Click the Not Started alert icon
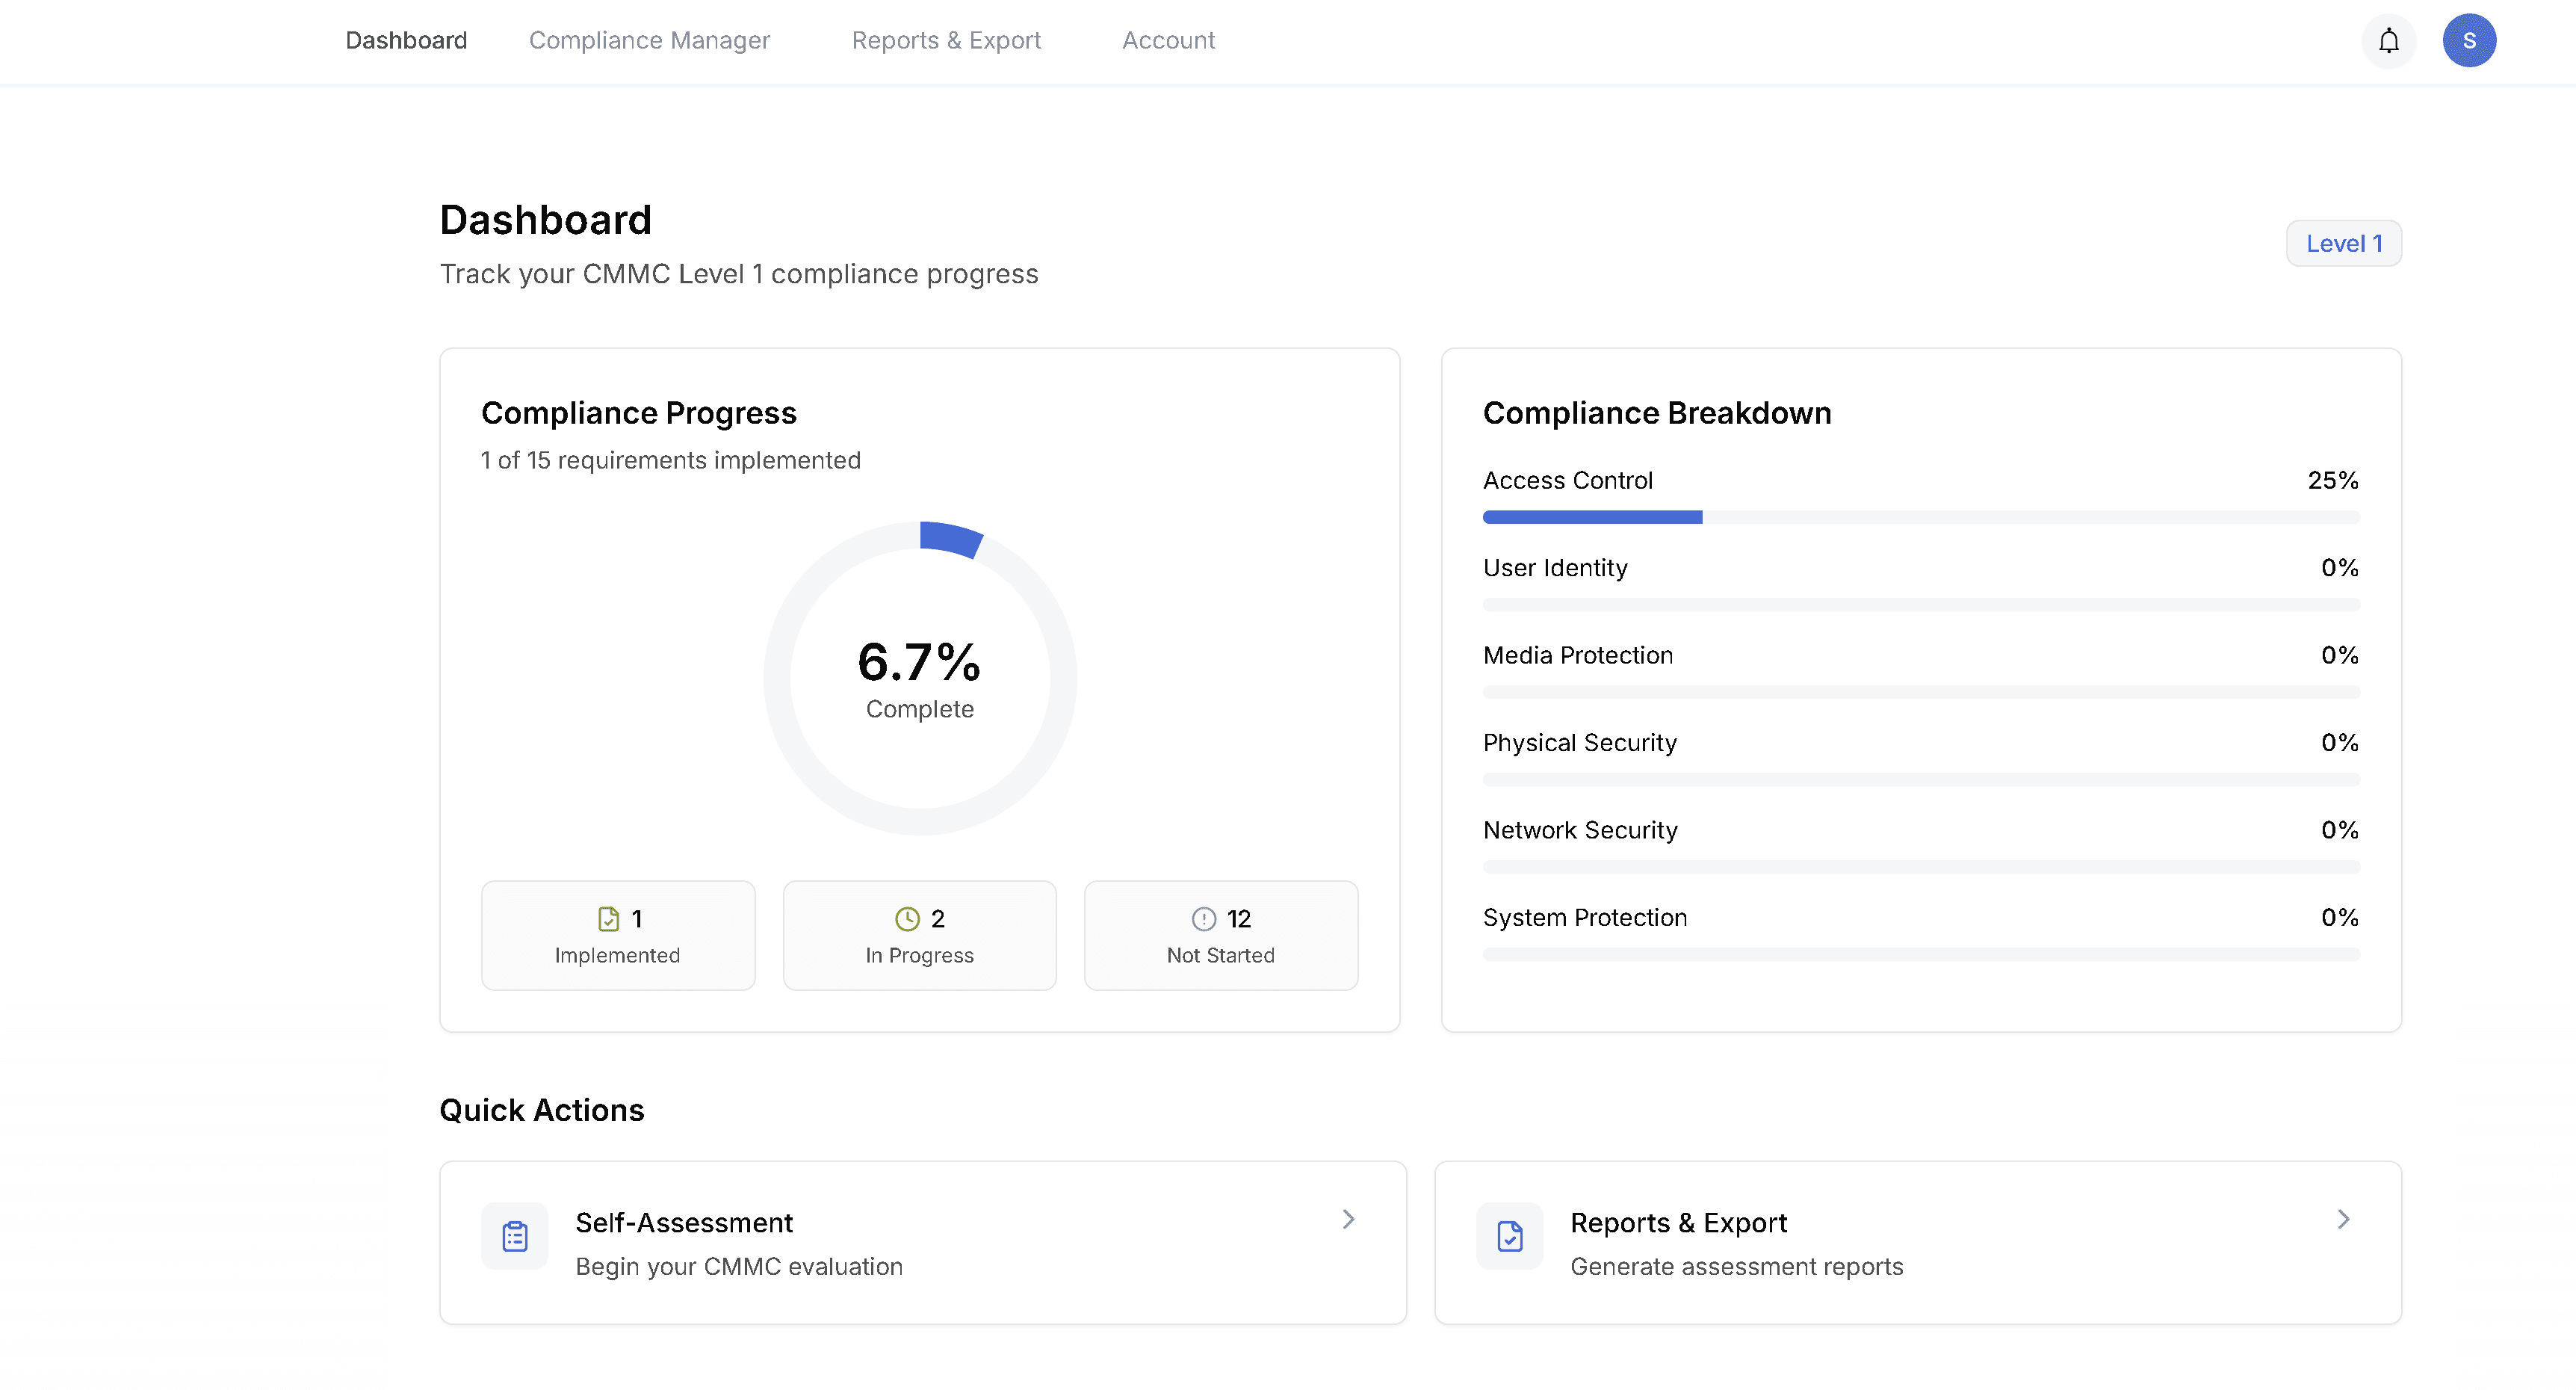This screenshot has height=1390, width=2576. [1204, 918]
